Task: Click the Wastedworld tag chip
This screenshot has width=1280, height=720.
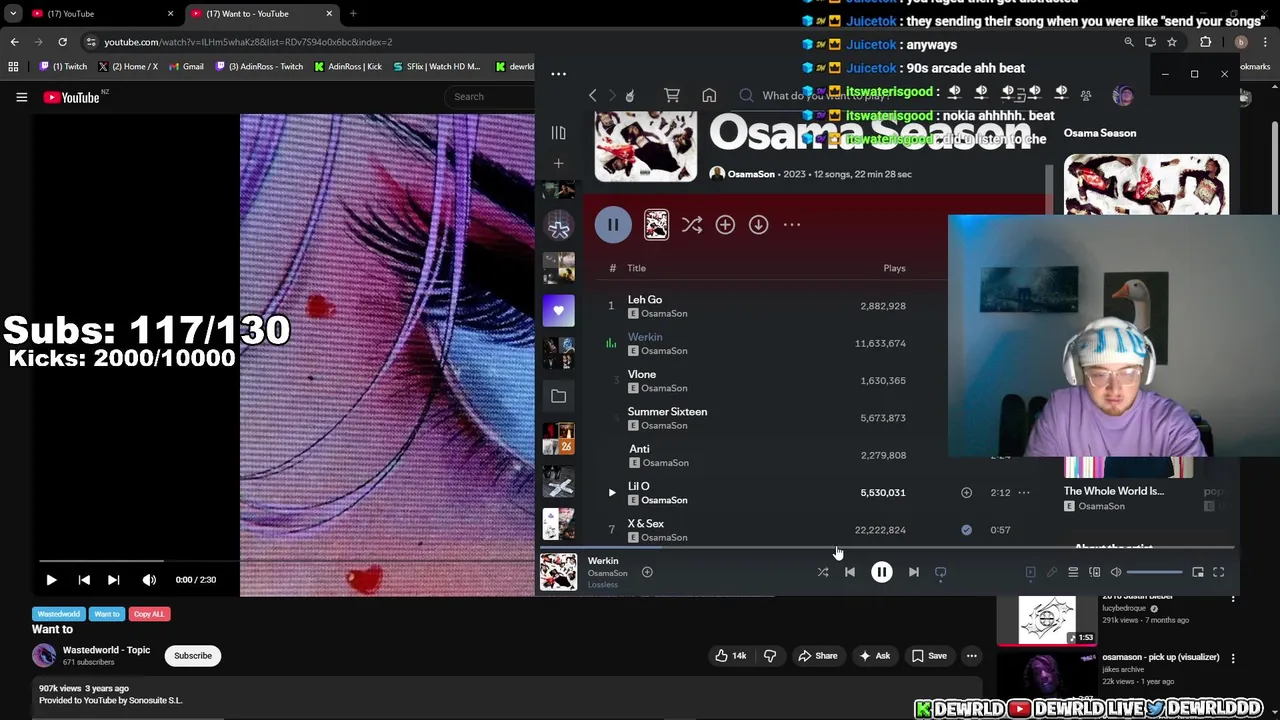Action: (x=59, y=614)
